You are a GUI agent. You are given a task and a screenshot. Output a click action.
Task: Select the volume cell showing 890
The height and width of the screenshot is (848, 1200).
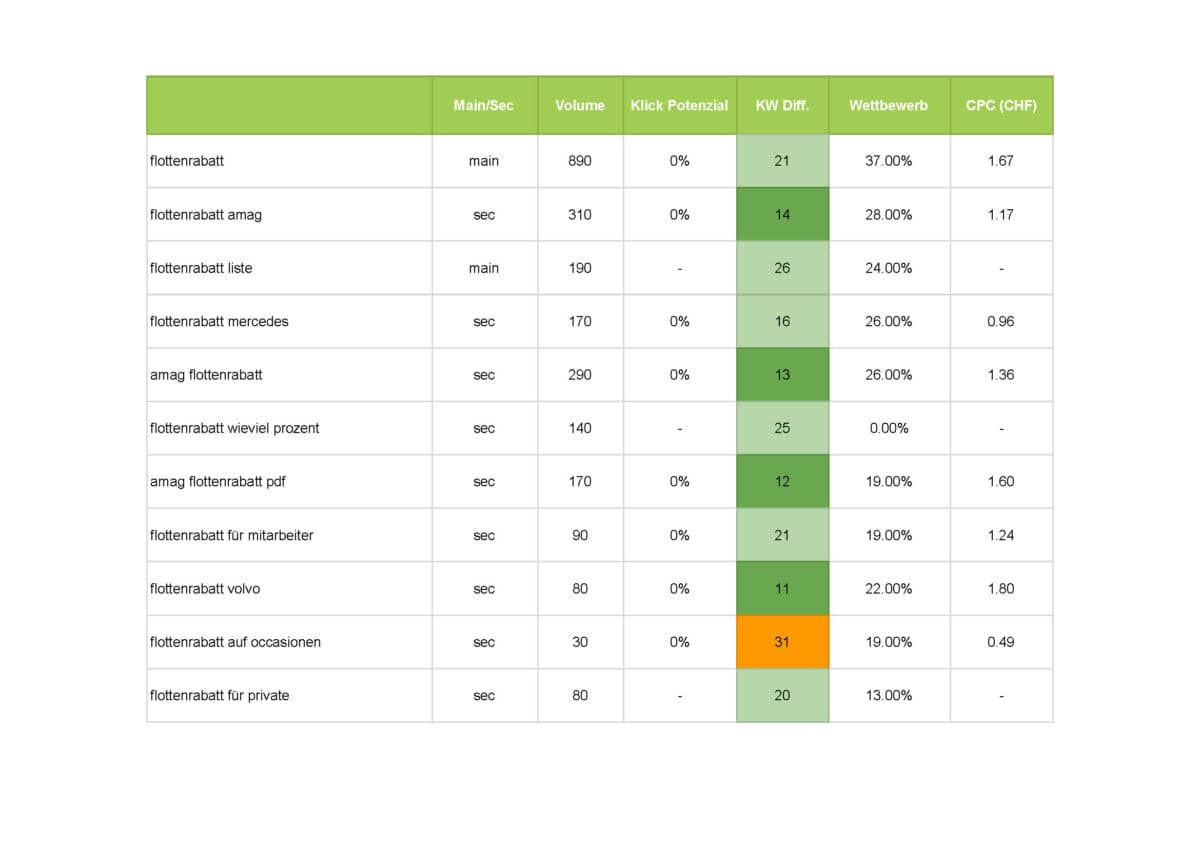coord(580,161)
